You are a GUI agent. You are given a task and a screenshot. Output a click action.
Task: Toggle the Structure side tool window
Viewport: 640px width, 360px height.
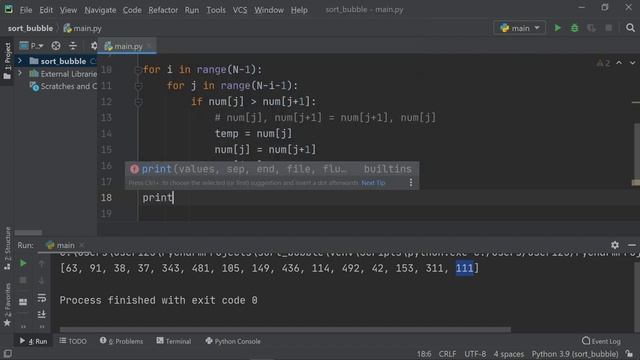click(7, 248)
